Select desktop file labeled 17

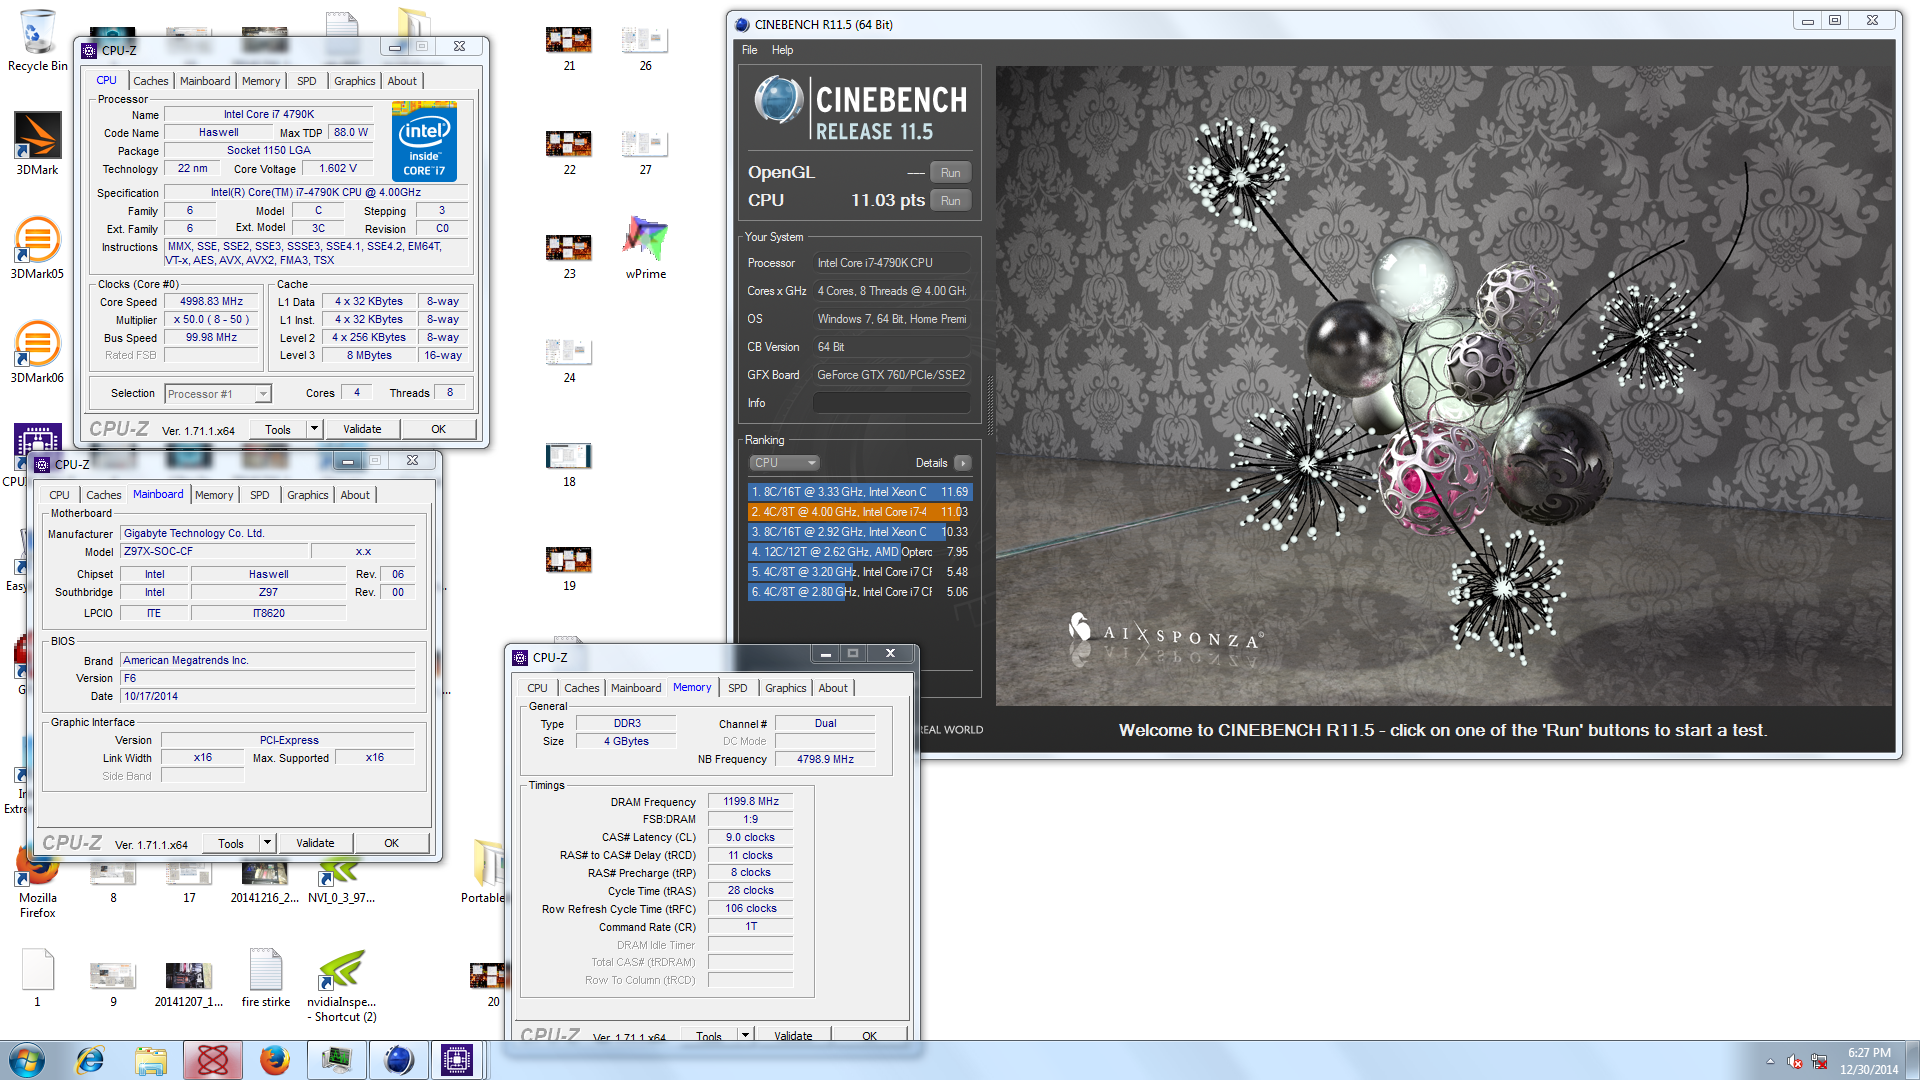189,880
